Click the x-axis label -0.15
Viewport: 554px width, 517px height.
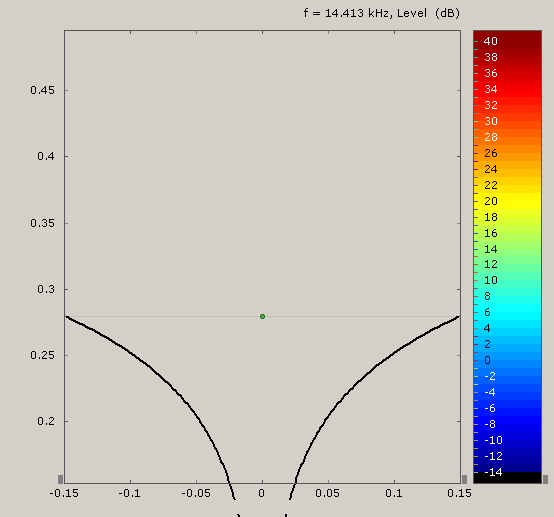point(64,493)
